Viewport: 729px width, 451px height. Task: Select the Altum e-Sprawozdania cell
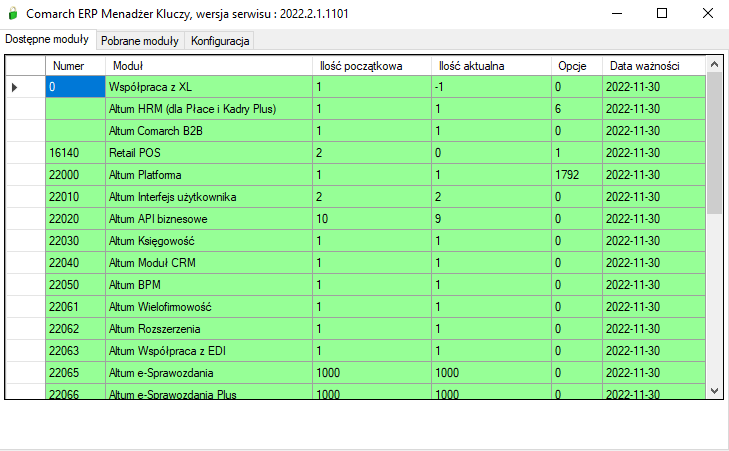(x=209, y=373)
